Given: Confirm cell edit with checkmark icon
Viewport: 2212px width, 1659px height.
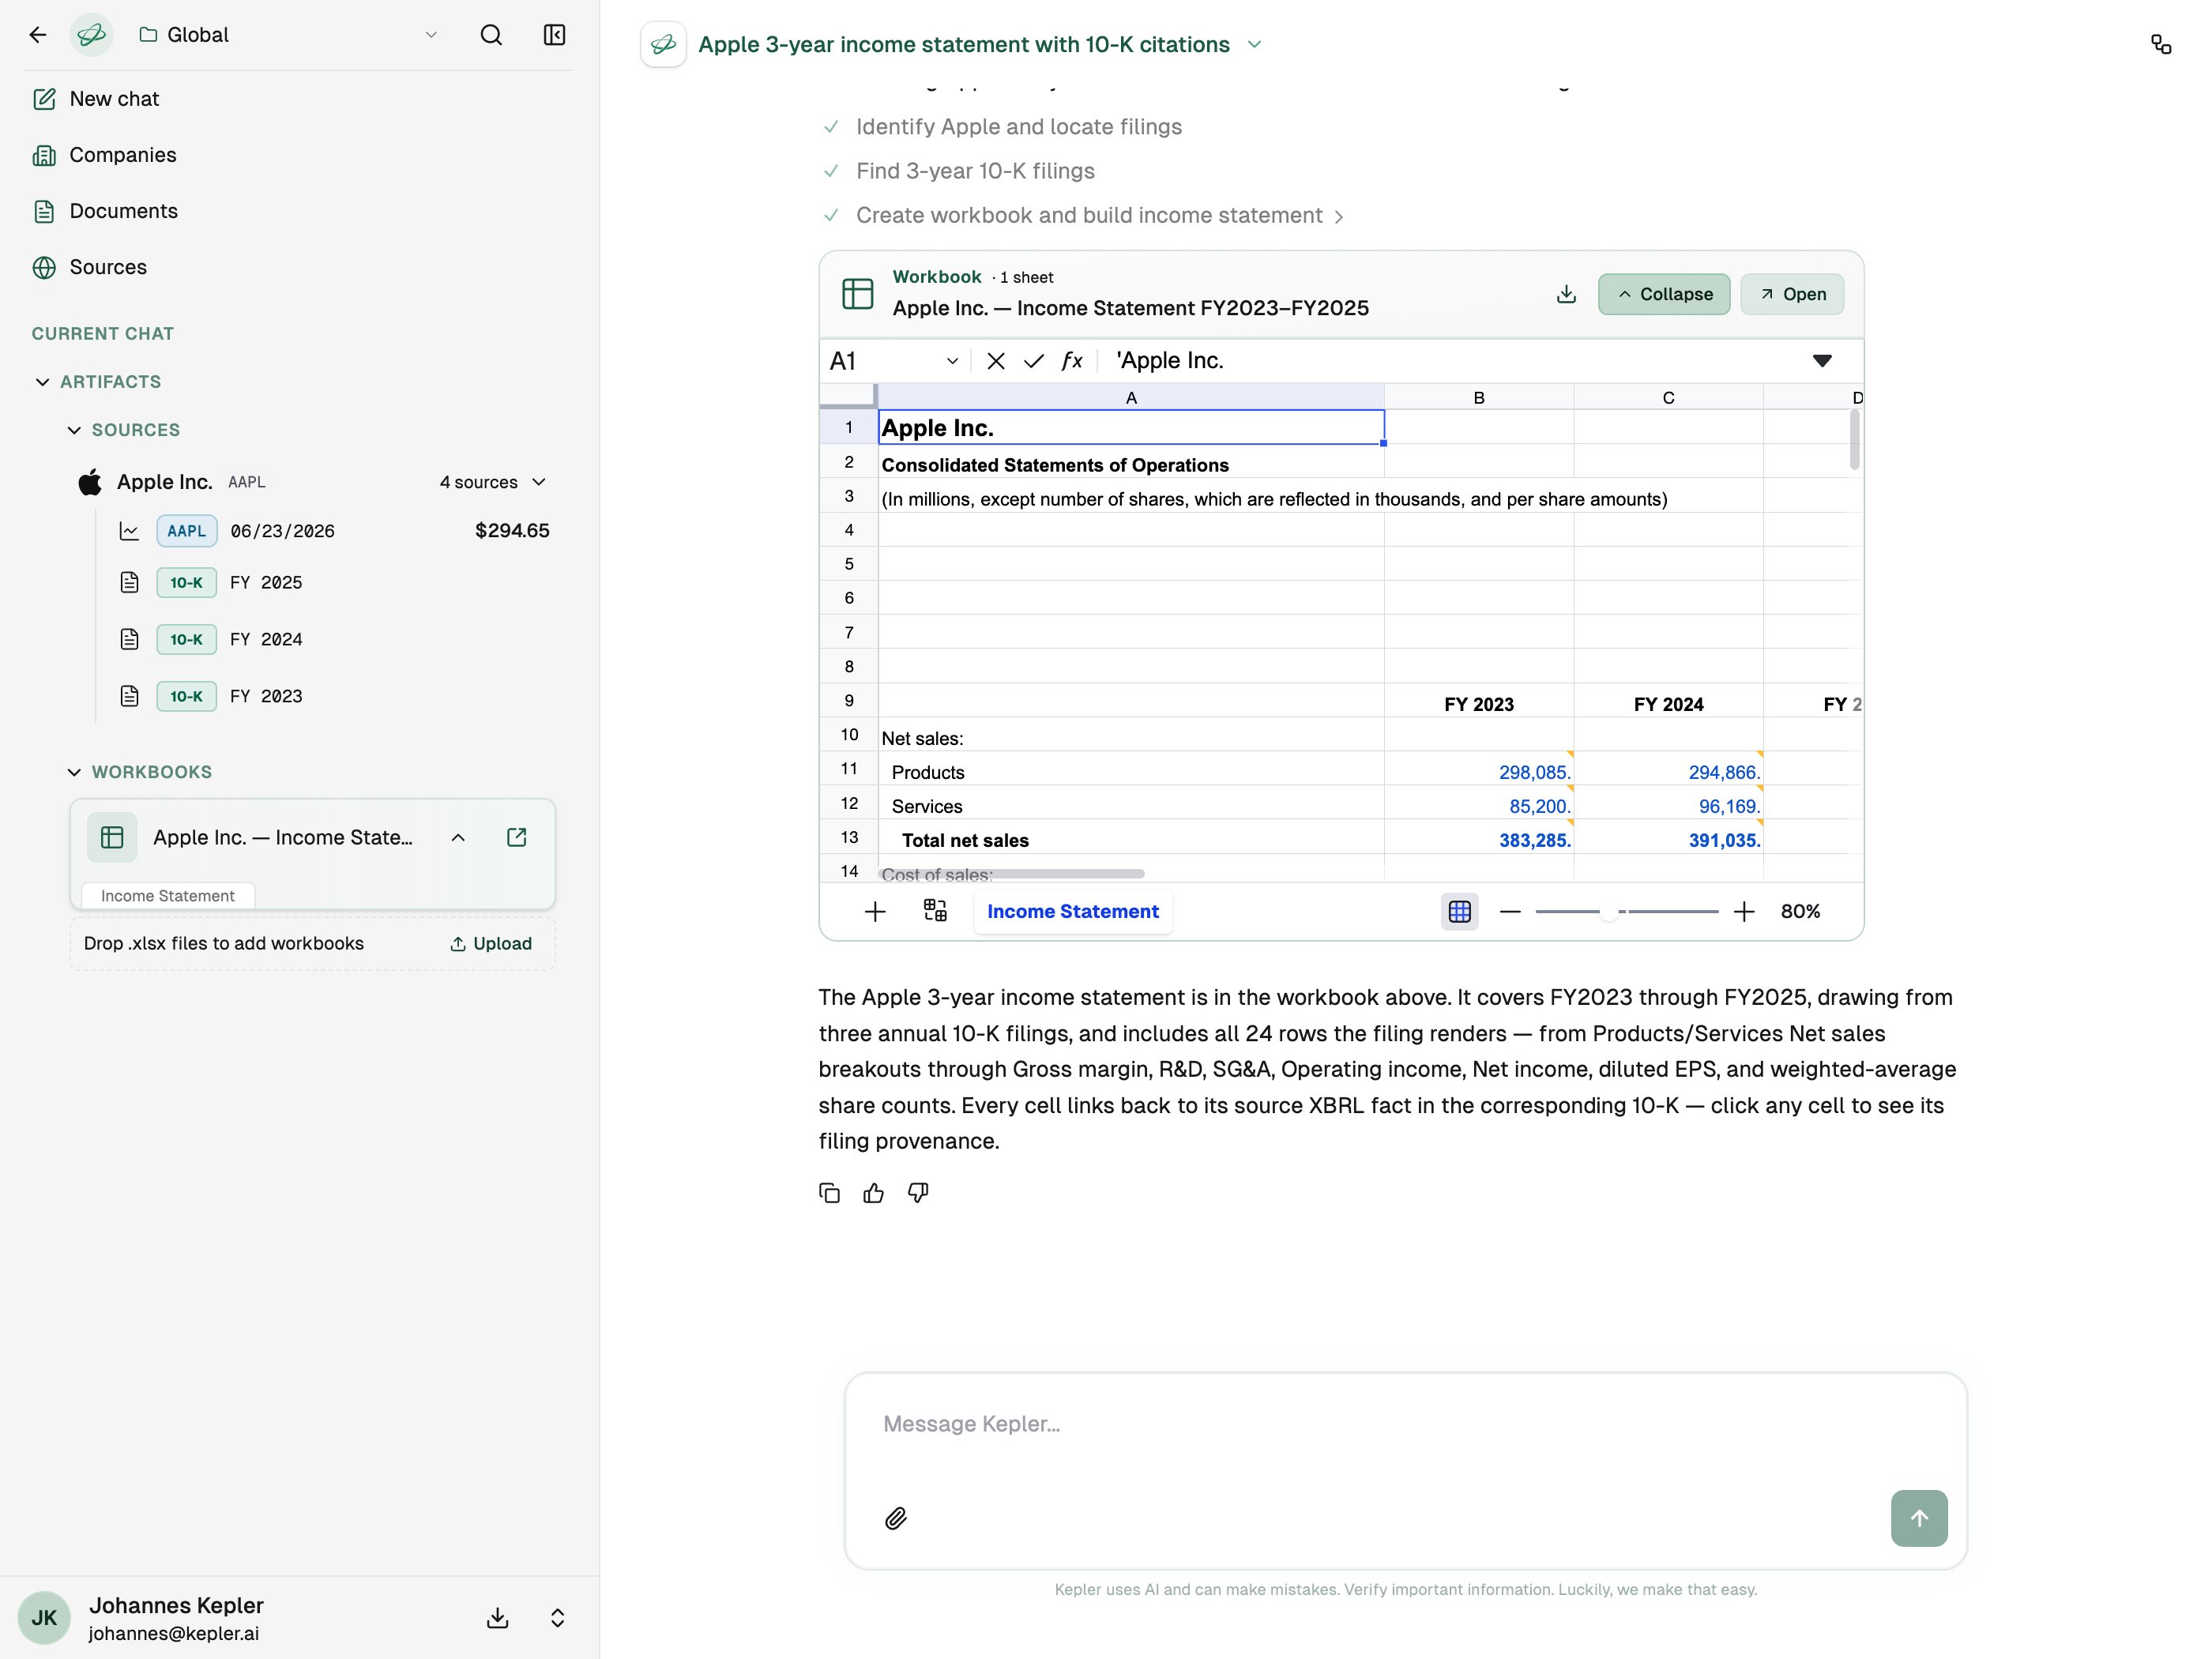Looking at the screenshot, I should (1034, 361).
